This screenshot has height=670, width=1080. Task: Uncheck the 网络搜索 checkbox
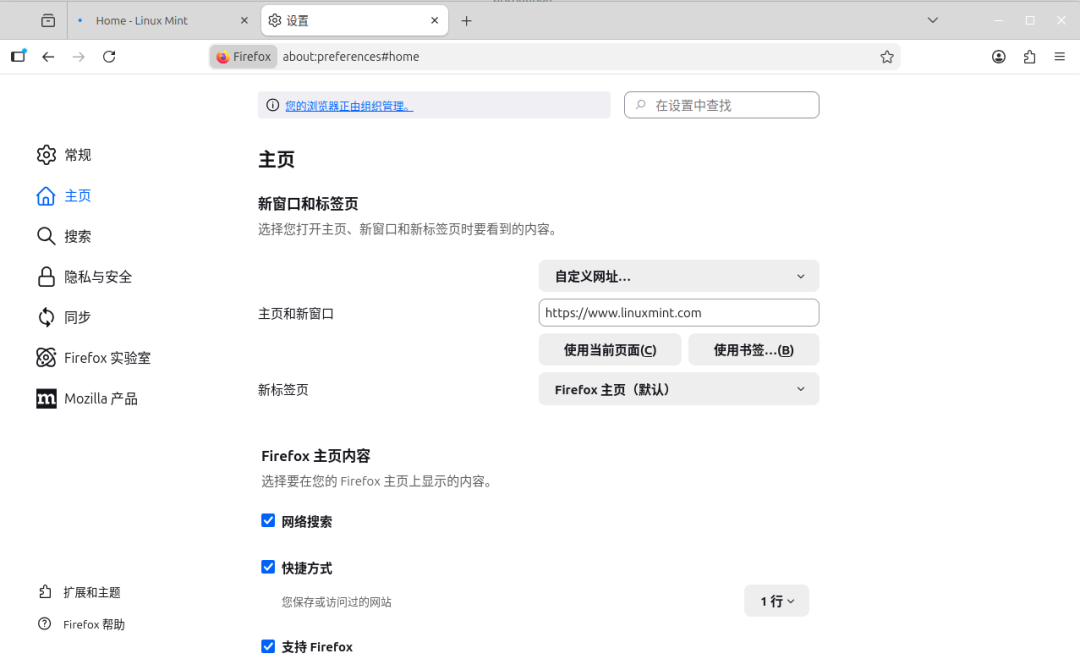pyautogui.click(x=268, y=521)
